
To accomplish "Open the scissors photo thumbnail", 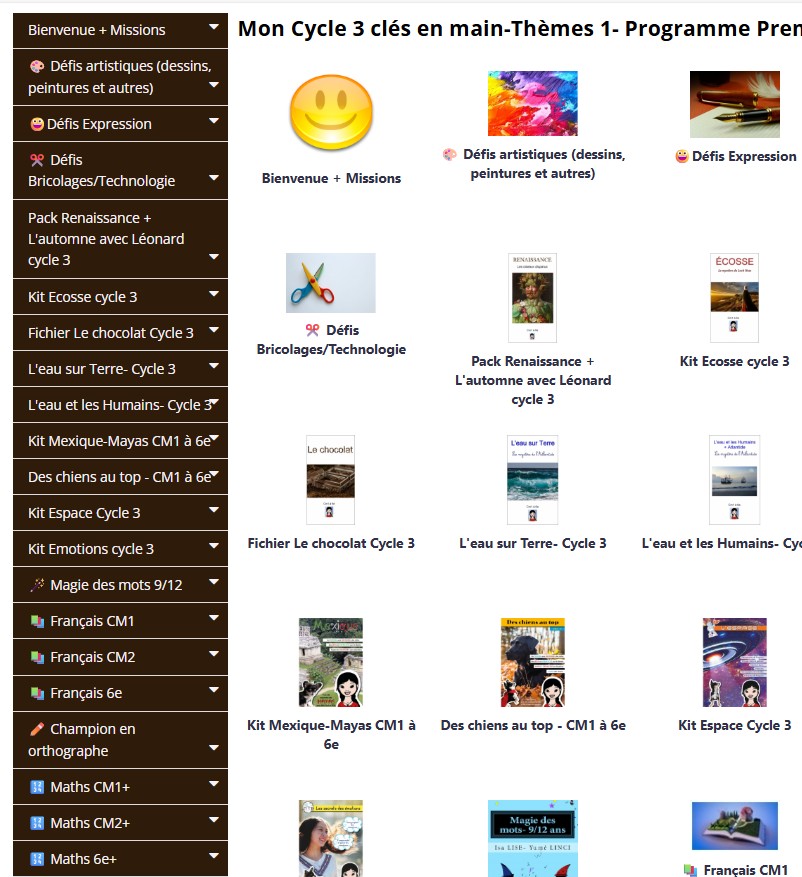I will tap(331, 282).
